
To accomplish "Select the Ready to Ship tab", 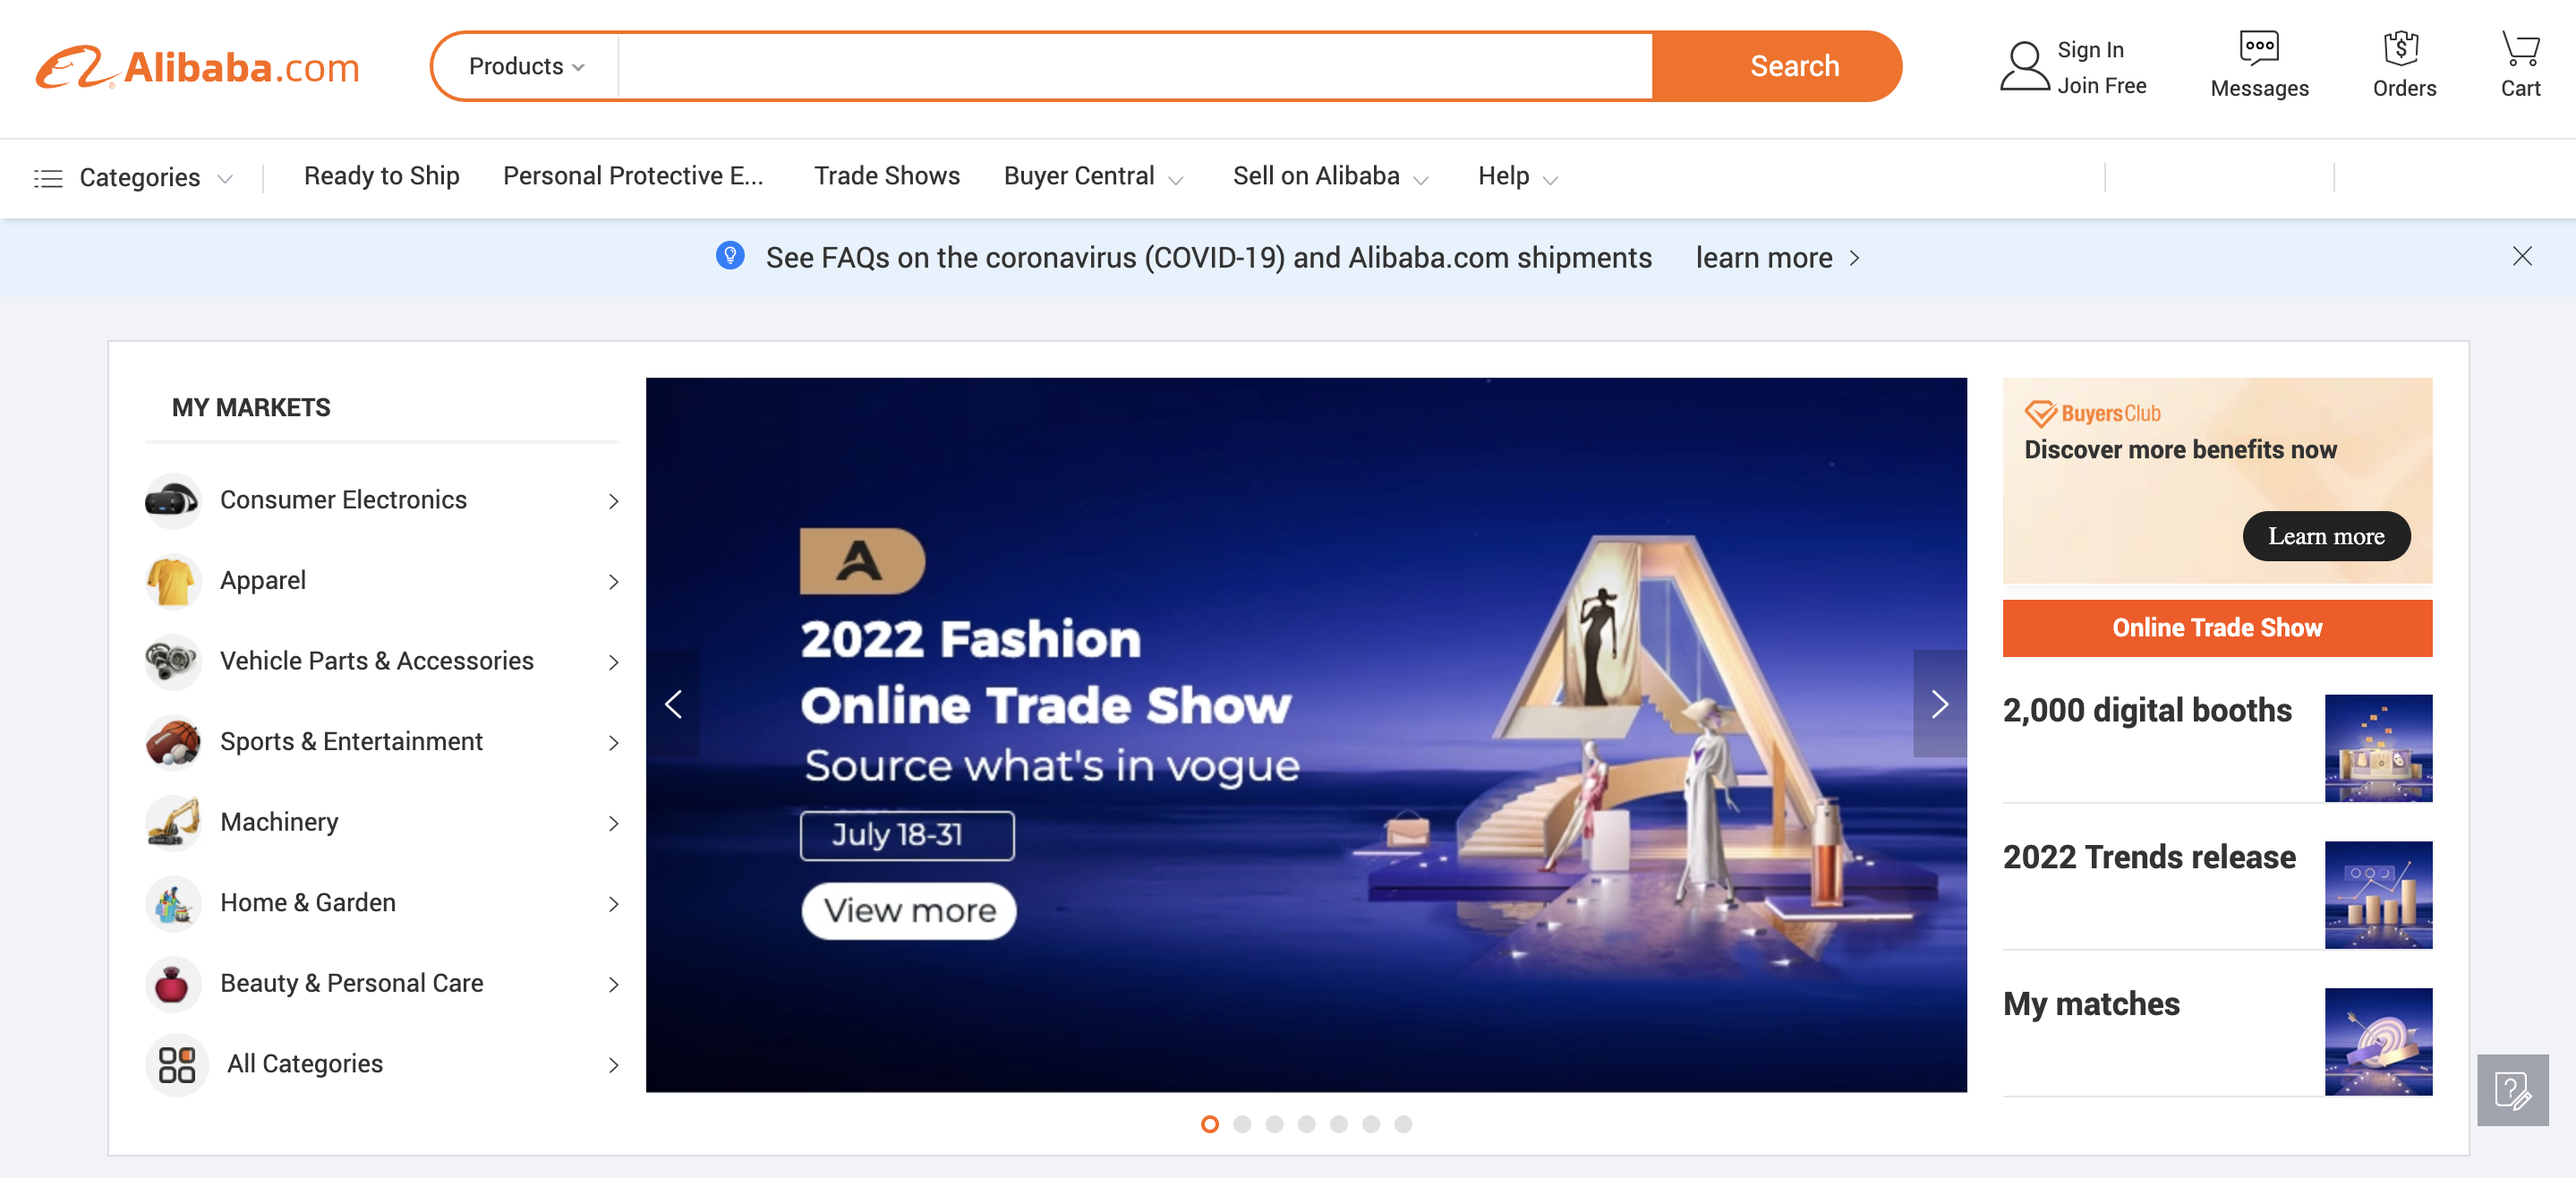I will 381,175.
